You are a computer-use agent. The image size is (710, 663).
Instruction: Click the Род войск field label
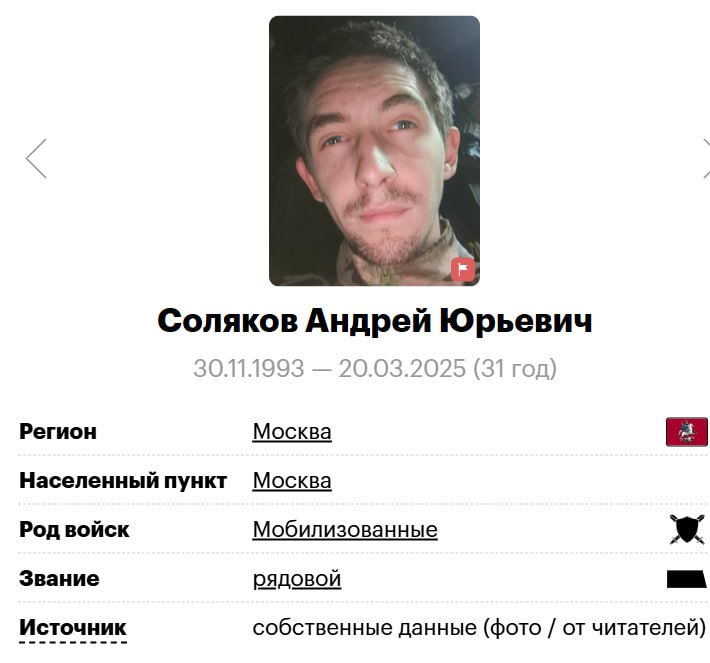(x=74, y=529)
